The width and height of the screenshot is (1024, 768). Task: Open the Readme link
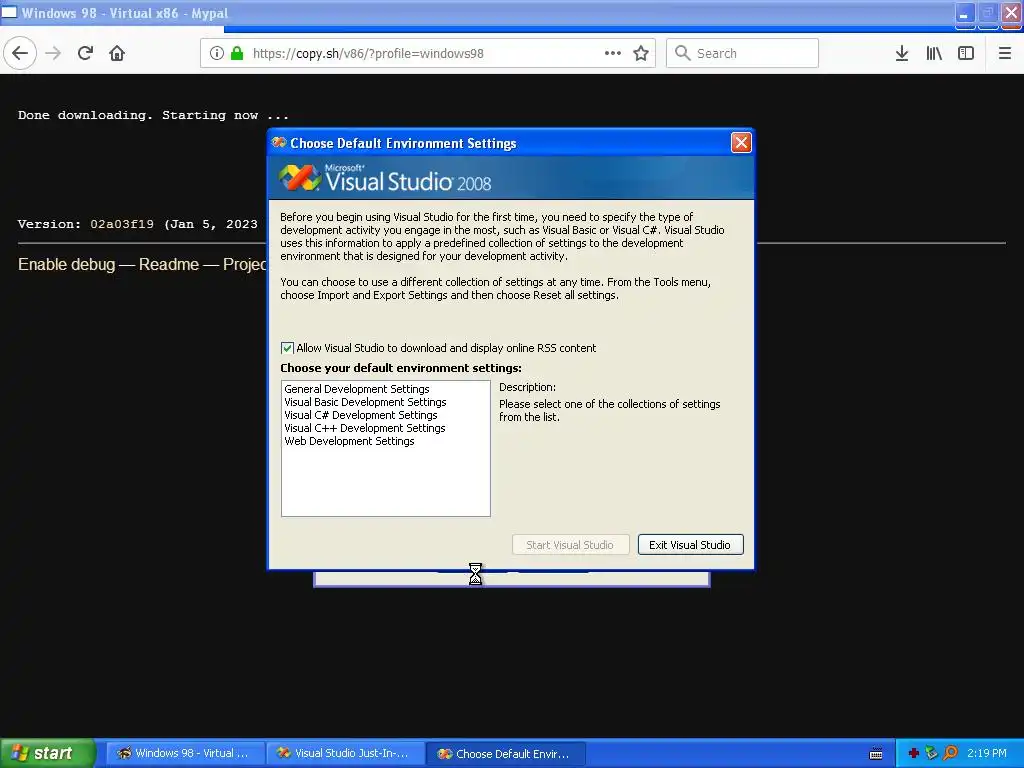tap(168, 264)
